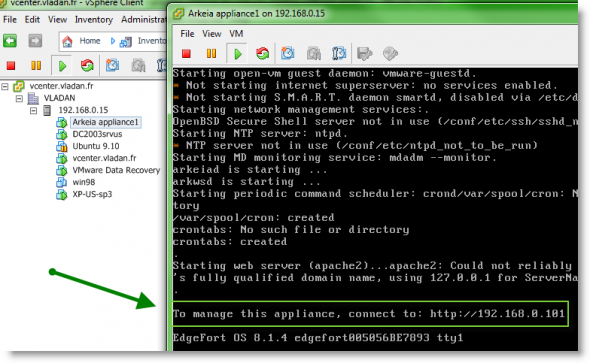The height and width of the screenshot is (363, 590).
Task: Click the Revert to snapshot icon in the Arkeia console
Action: 314,53
